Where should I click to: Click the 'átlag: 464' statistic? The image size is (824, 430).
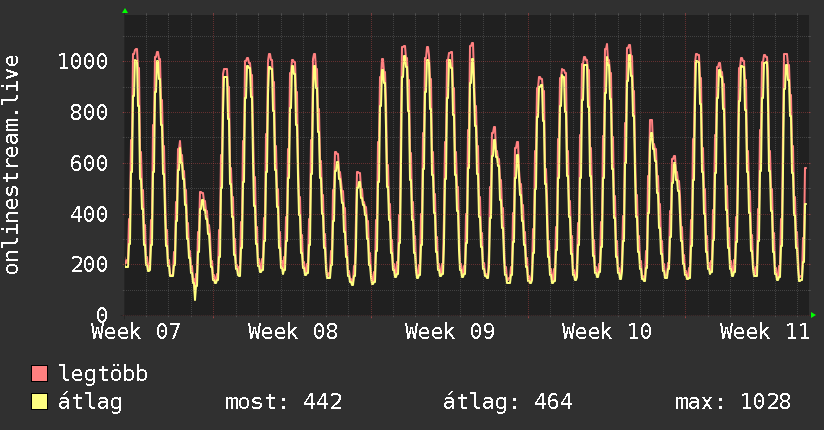[x=507, y=402]
